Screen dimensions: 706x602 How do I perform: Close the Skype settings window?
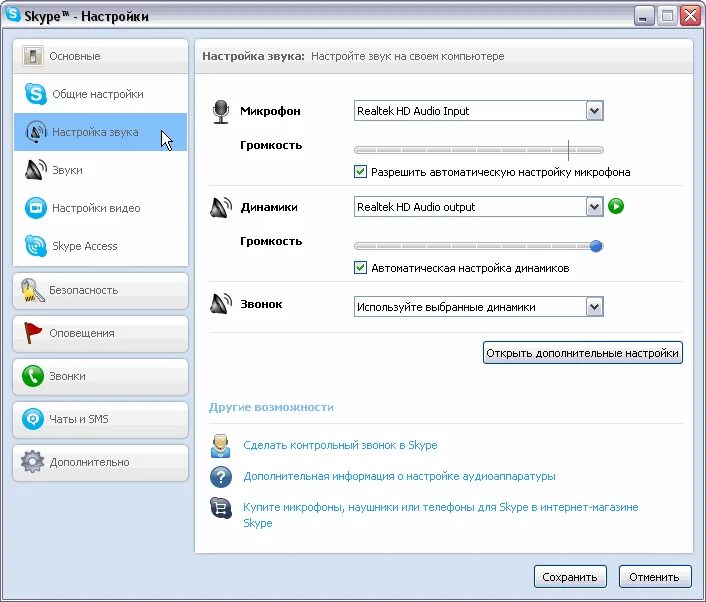tap(690, 16)
